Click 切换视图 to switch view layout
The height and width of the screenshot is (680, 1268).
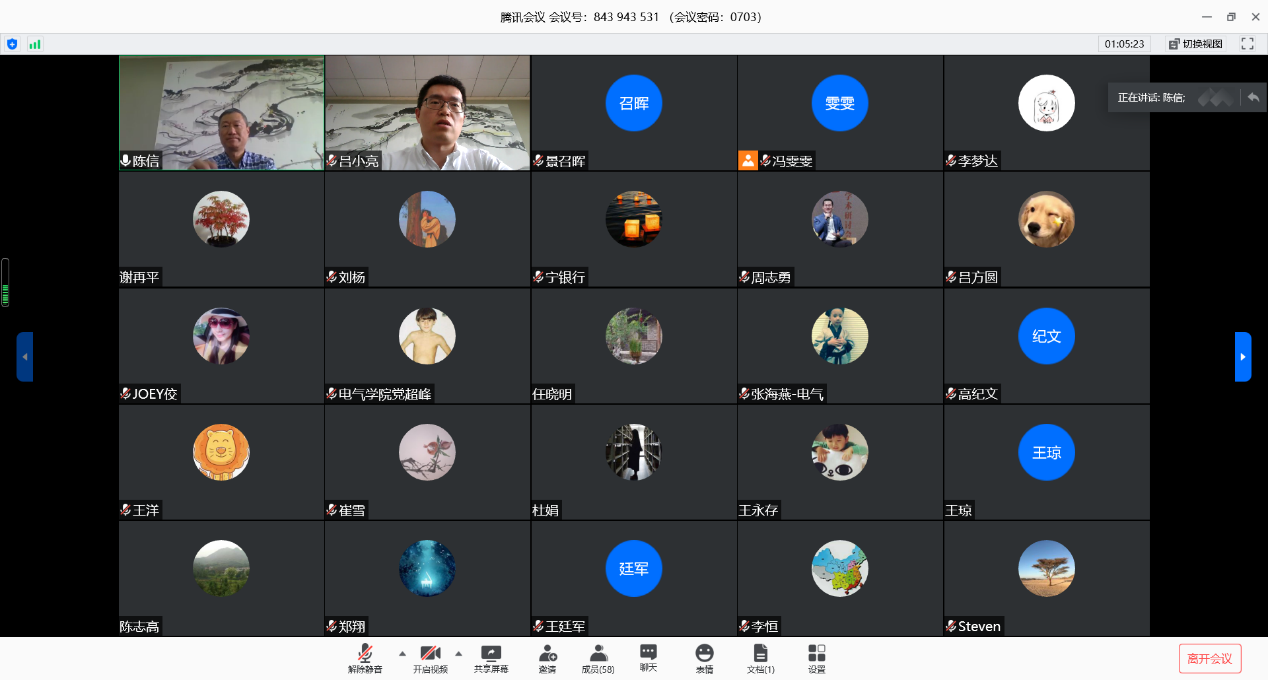click(x=1195, y=44)
